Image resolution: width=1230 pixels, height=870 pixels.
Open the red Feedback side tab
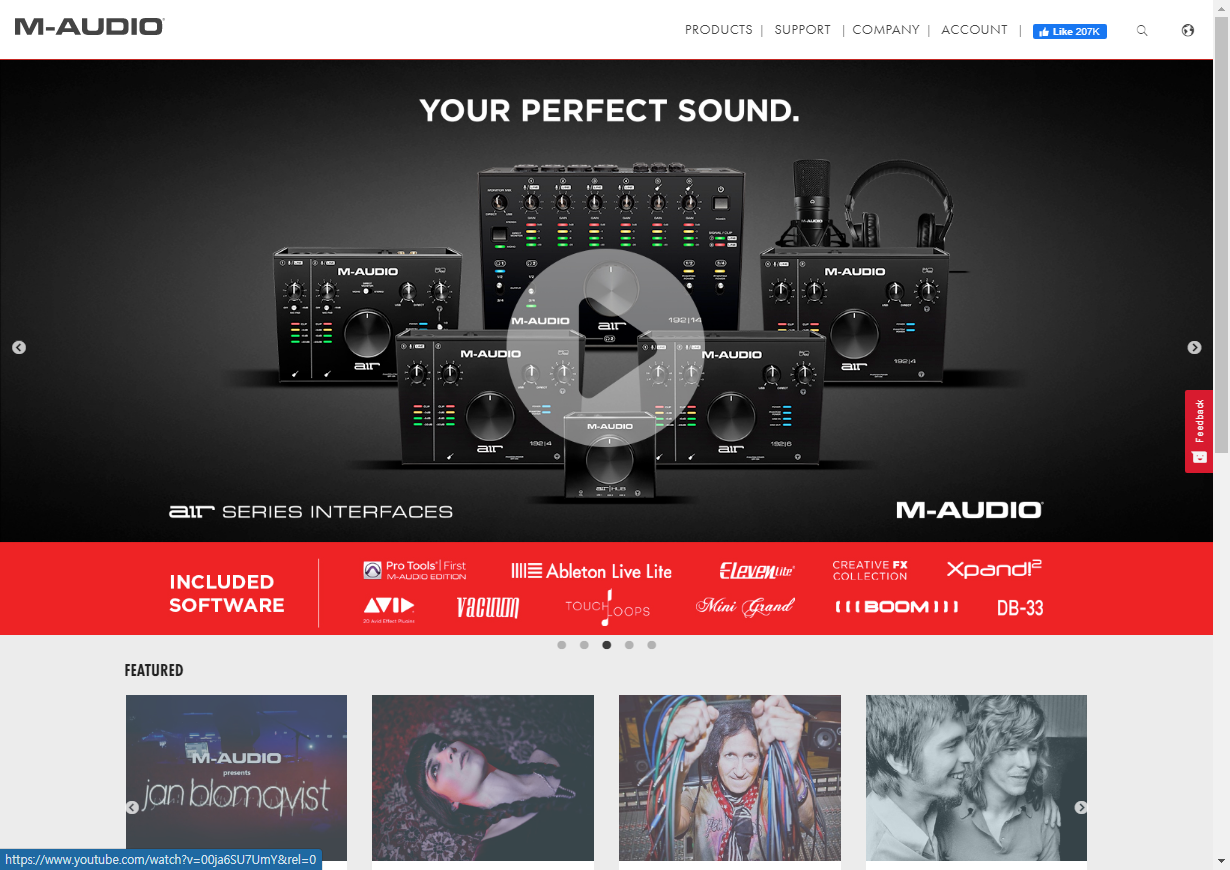[1199, 431]
